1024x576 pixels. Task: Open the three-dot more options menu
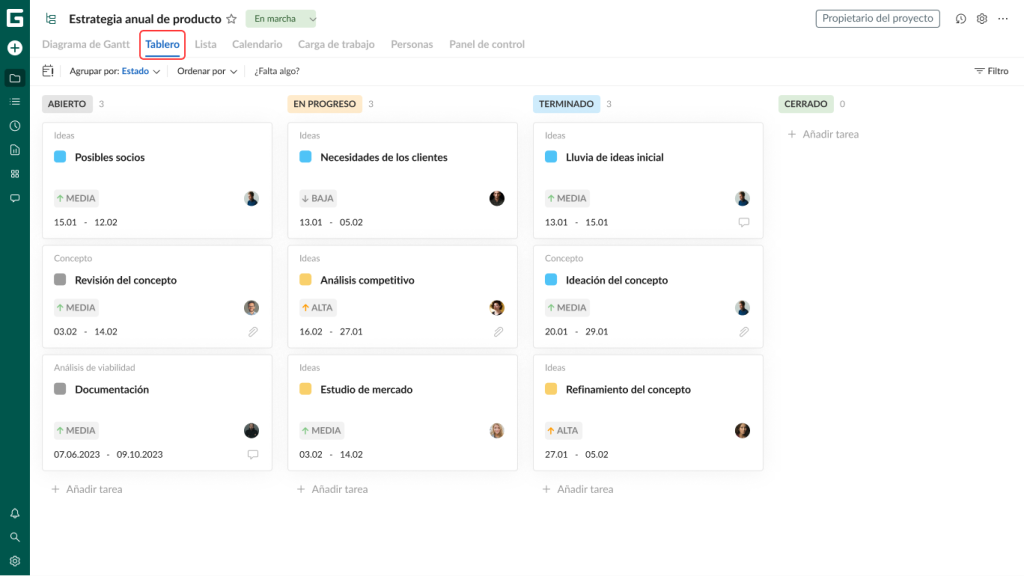(x=1003, y=19)
